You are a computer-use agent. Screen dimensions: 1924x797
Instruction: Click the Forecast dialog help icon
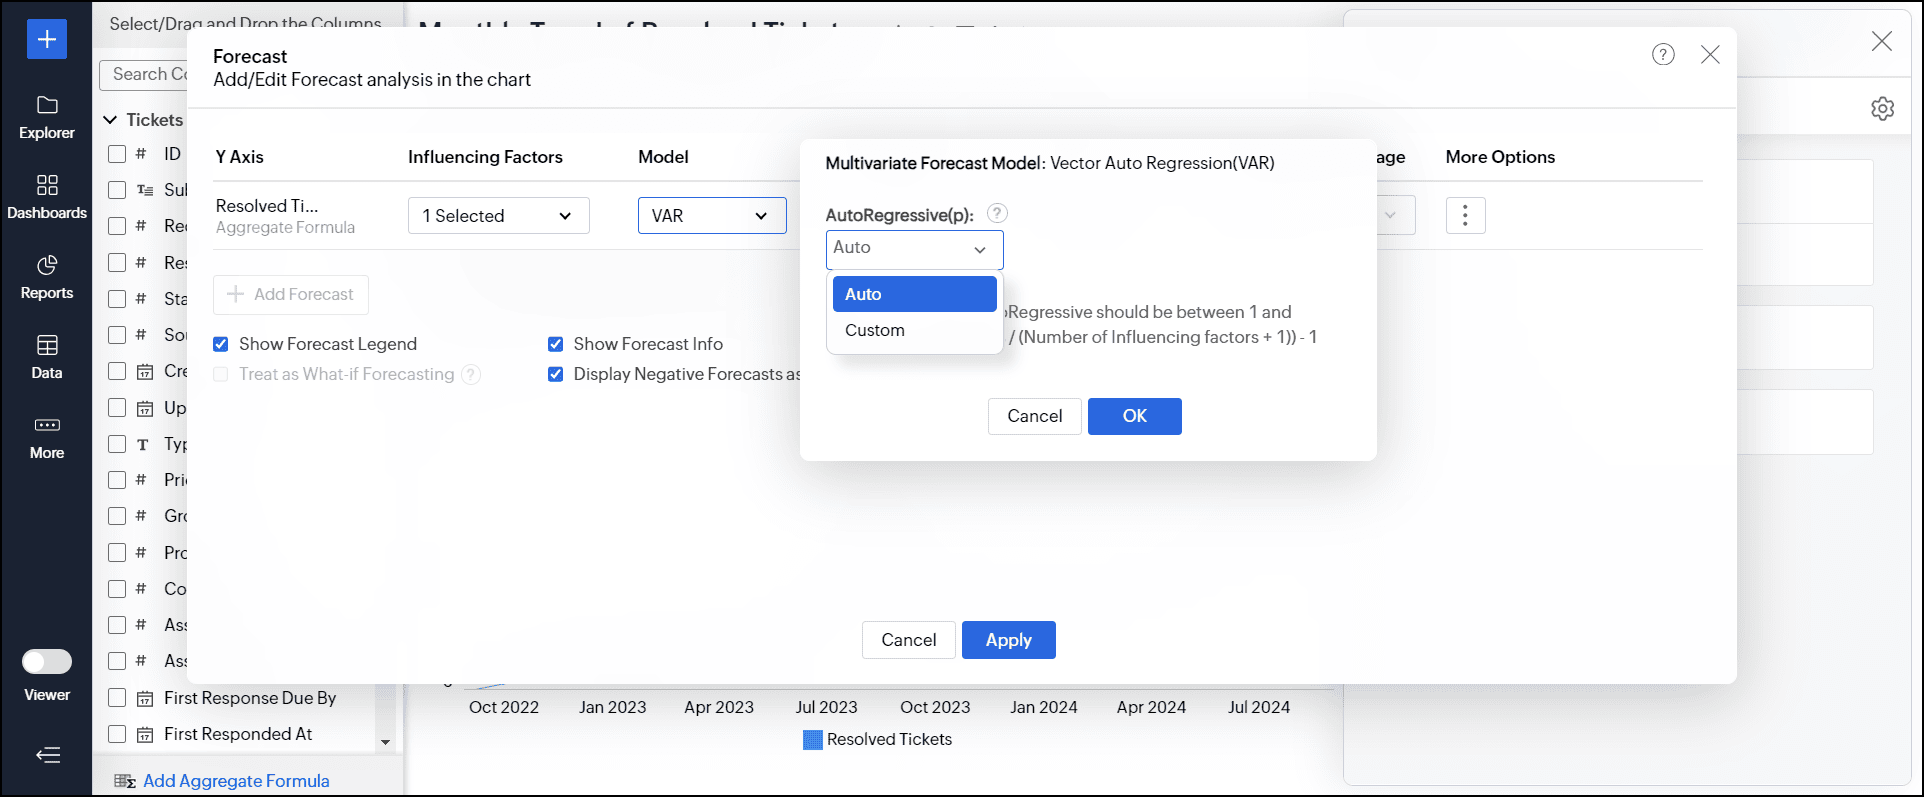pyautogui.click(x=1662, y=55)
